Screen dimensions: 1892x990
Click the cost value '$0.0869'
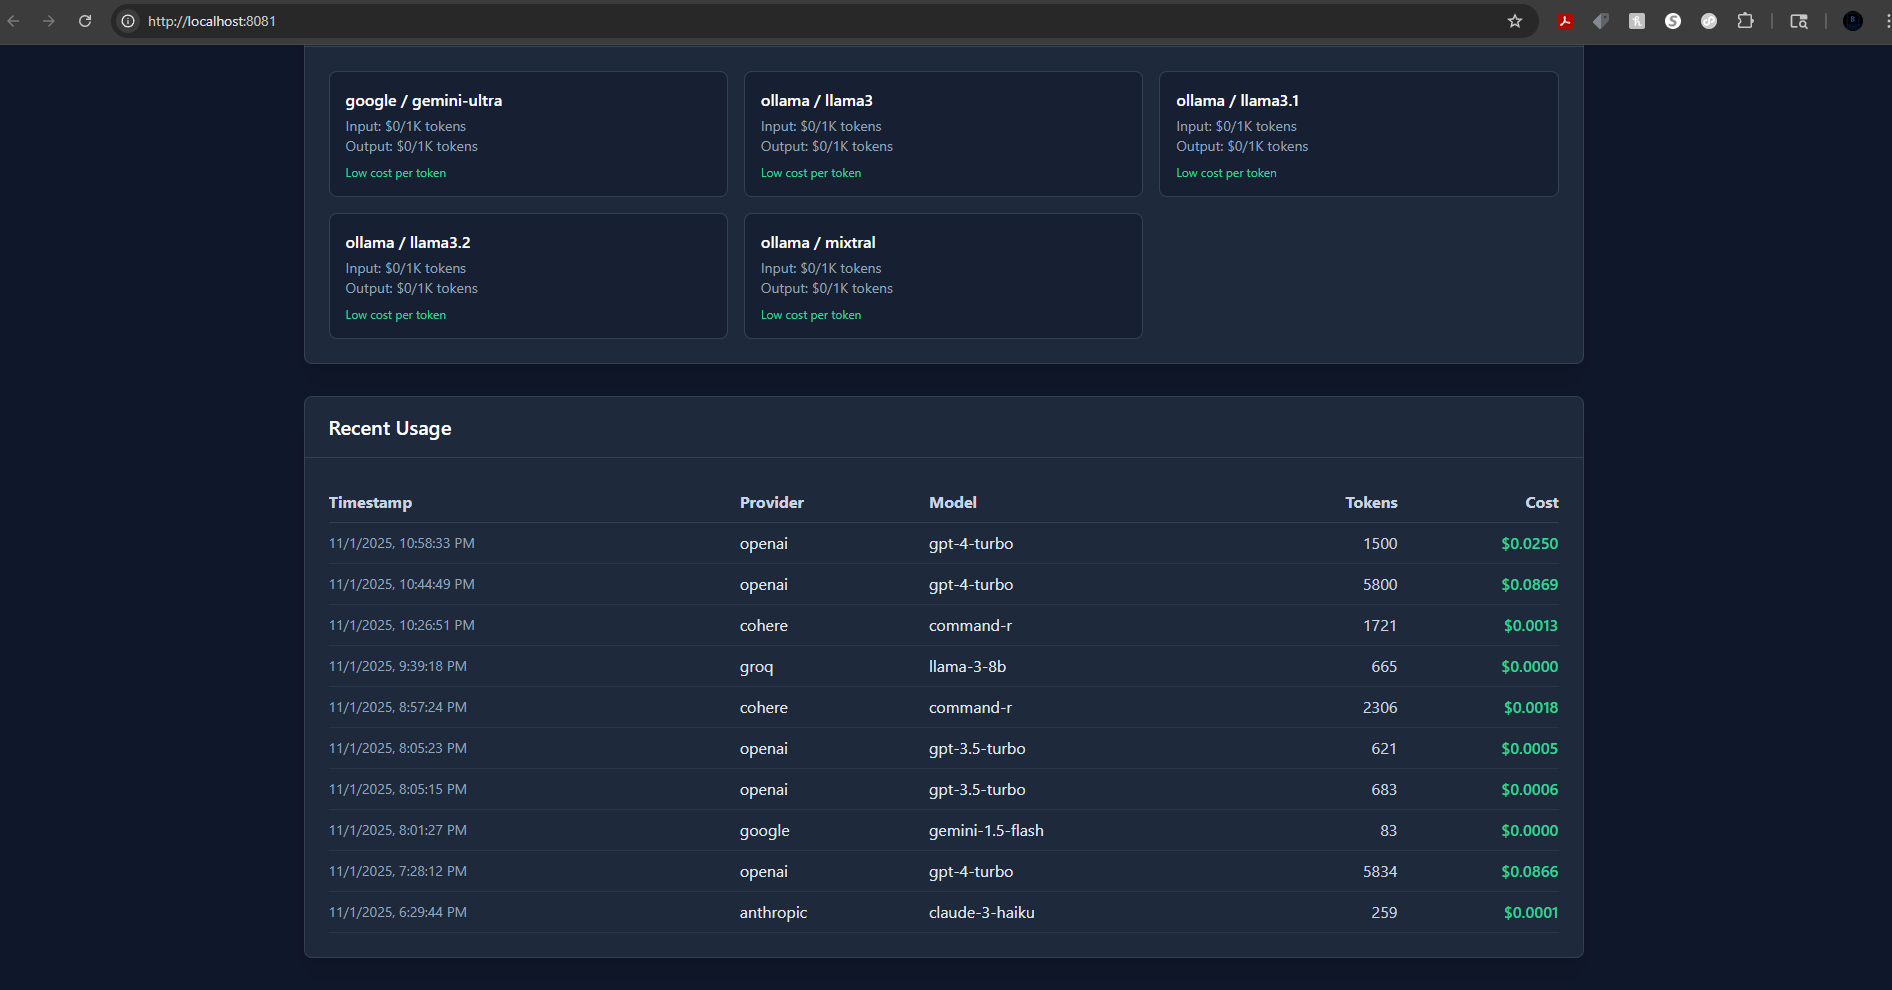pos(1530,585)
